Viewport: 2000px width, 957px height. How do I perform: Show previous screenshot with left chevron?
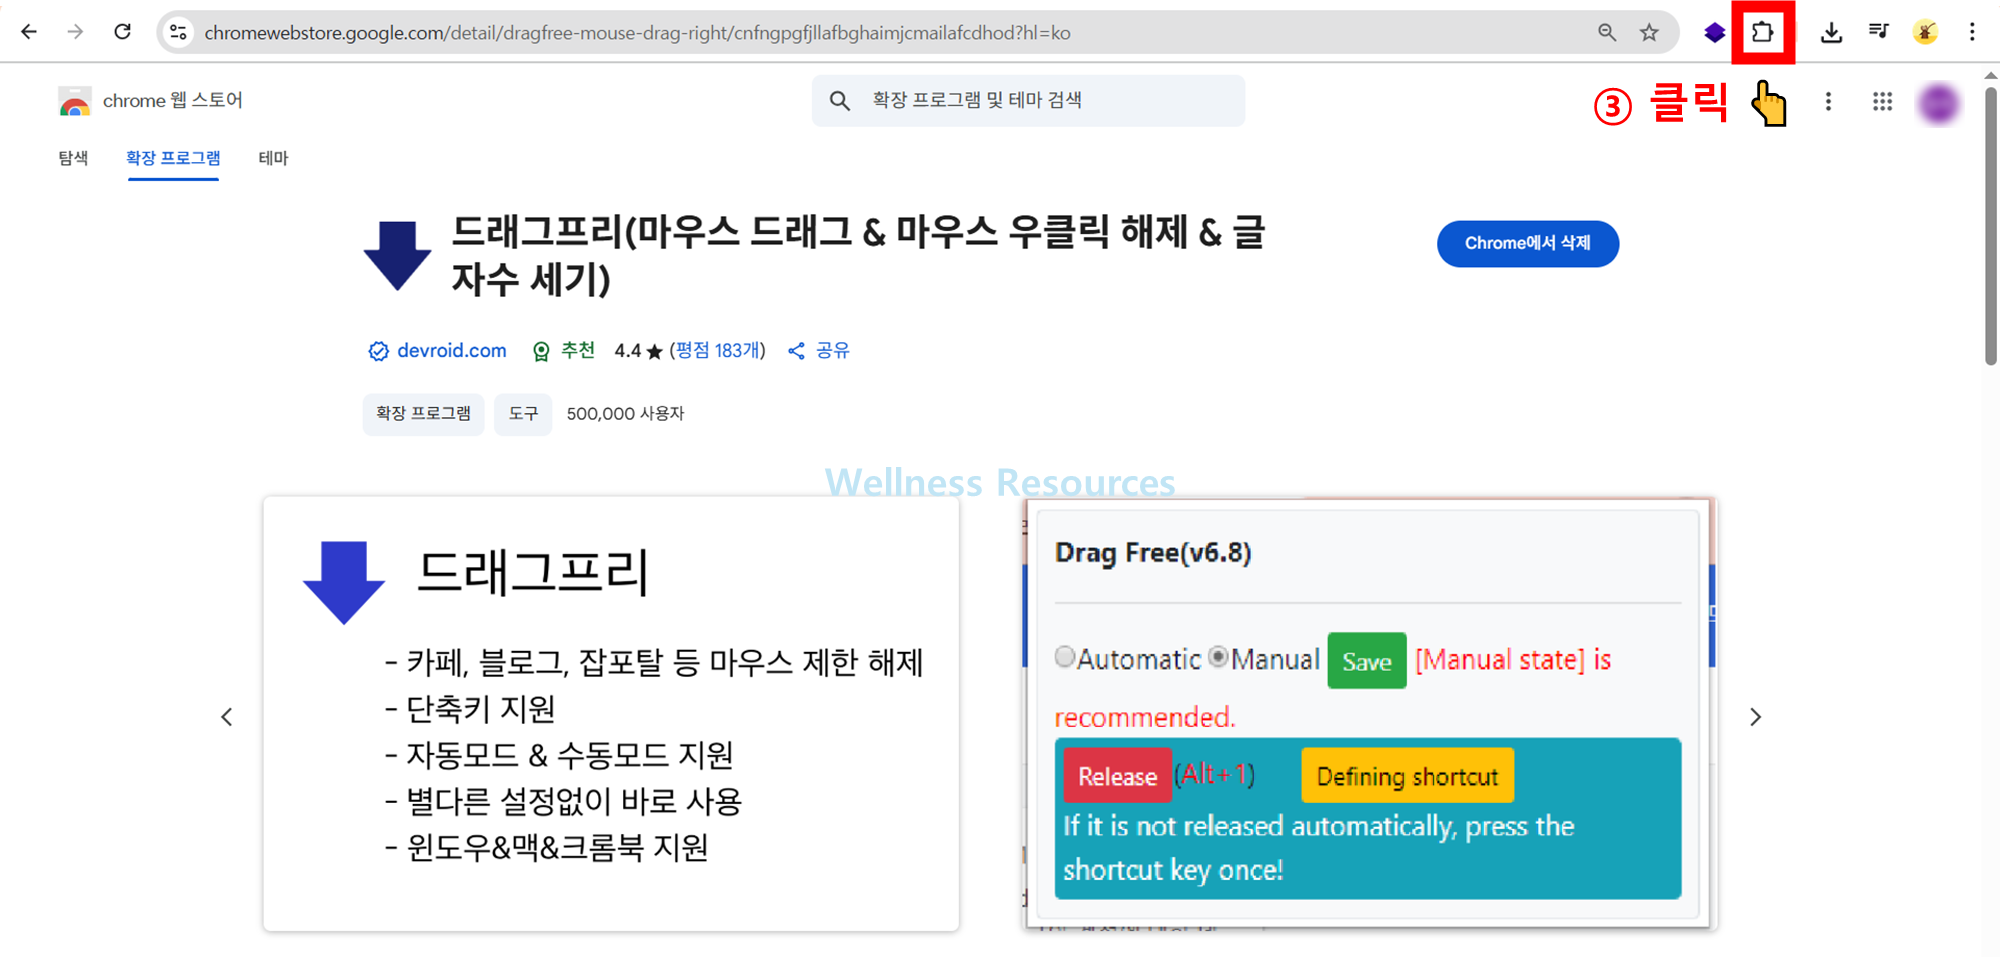coord(227,717)
